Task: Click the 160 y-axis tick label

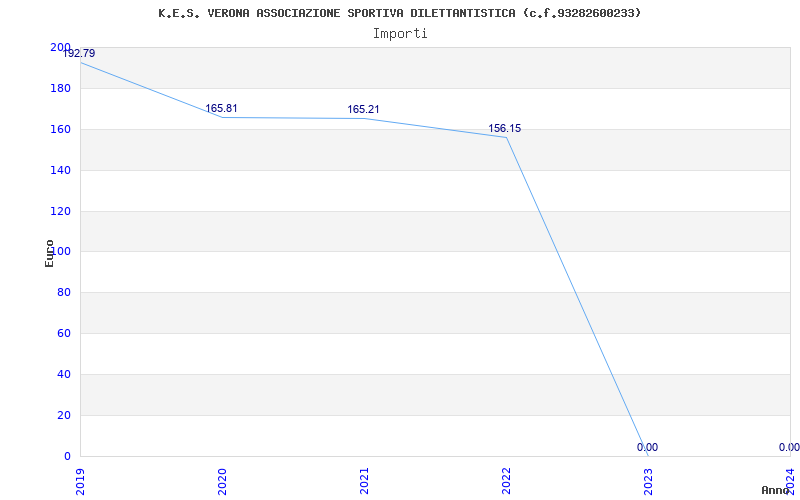Action: pos(60,129)
